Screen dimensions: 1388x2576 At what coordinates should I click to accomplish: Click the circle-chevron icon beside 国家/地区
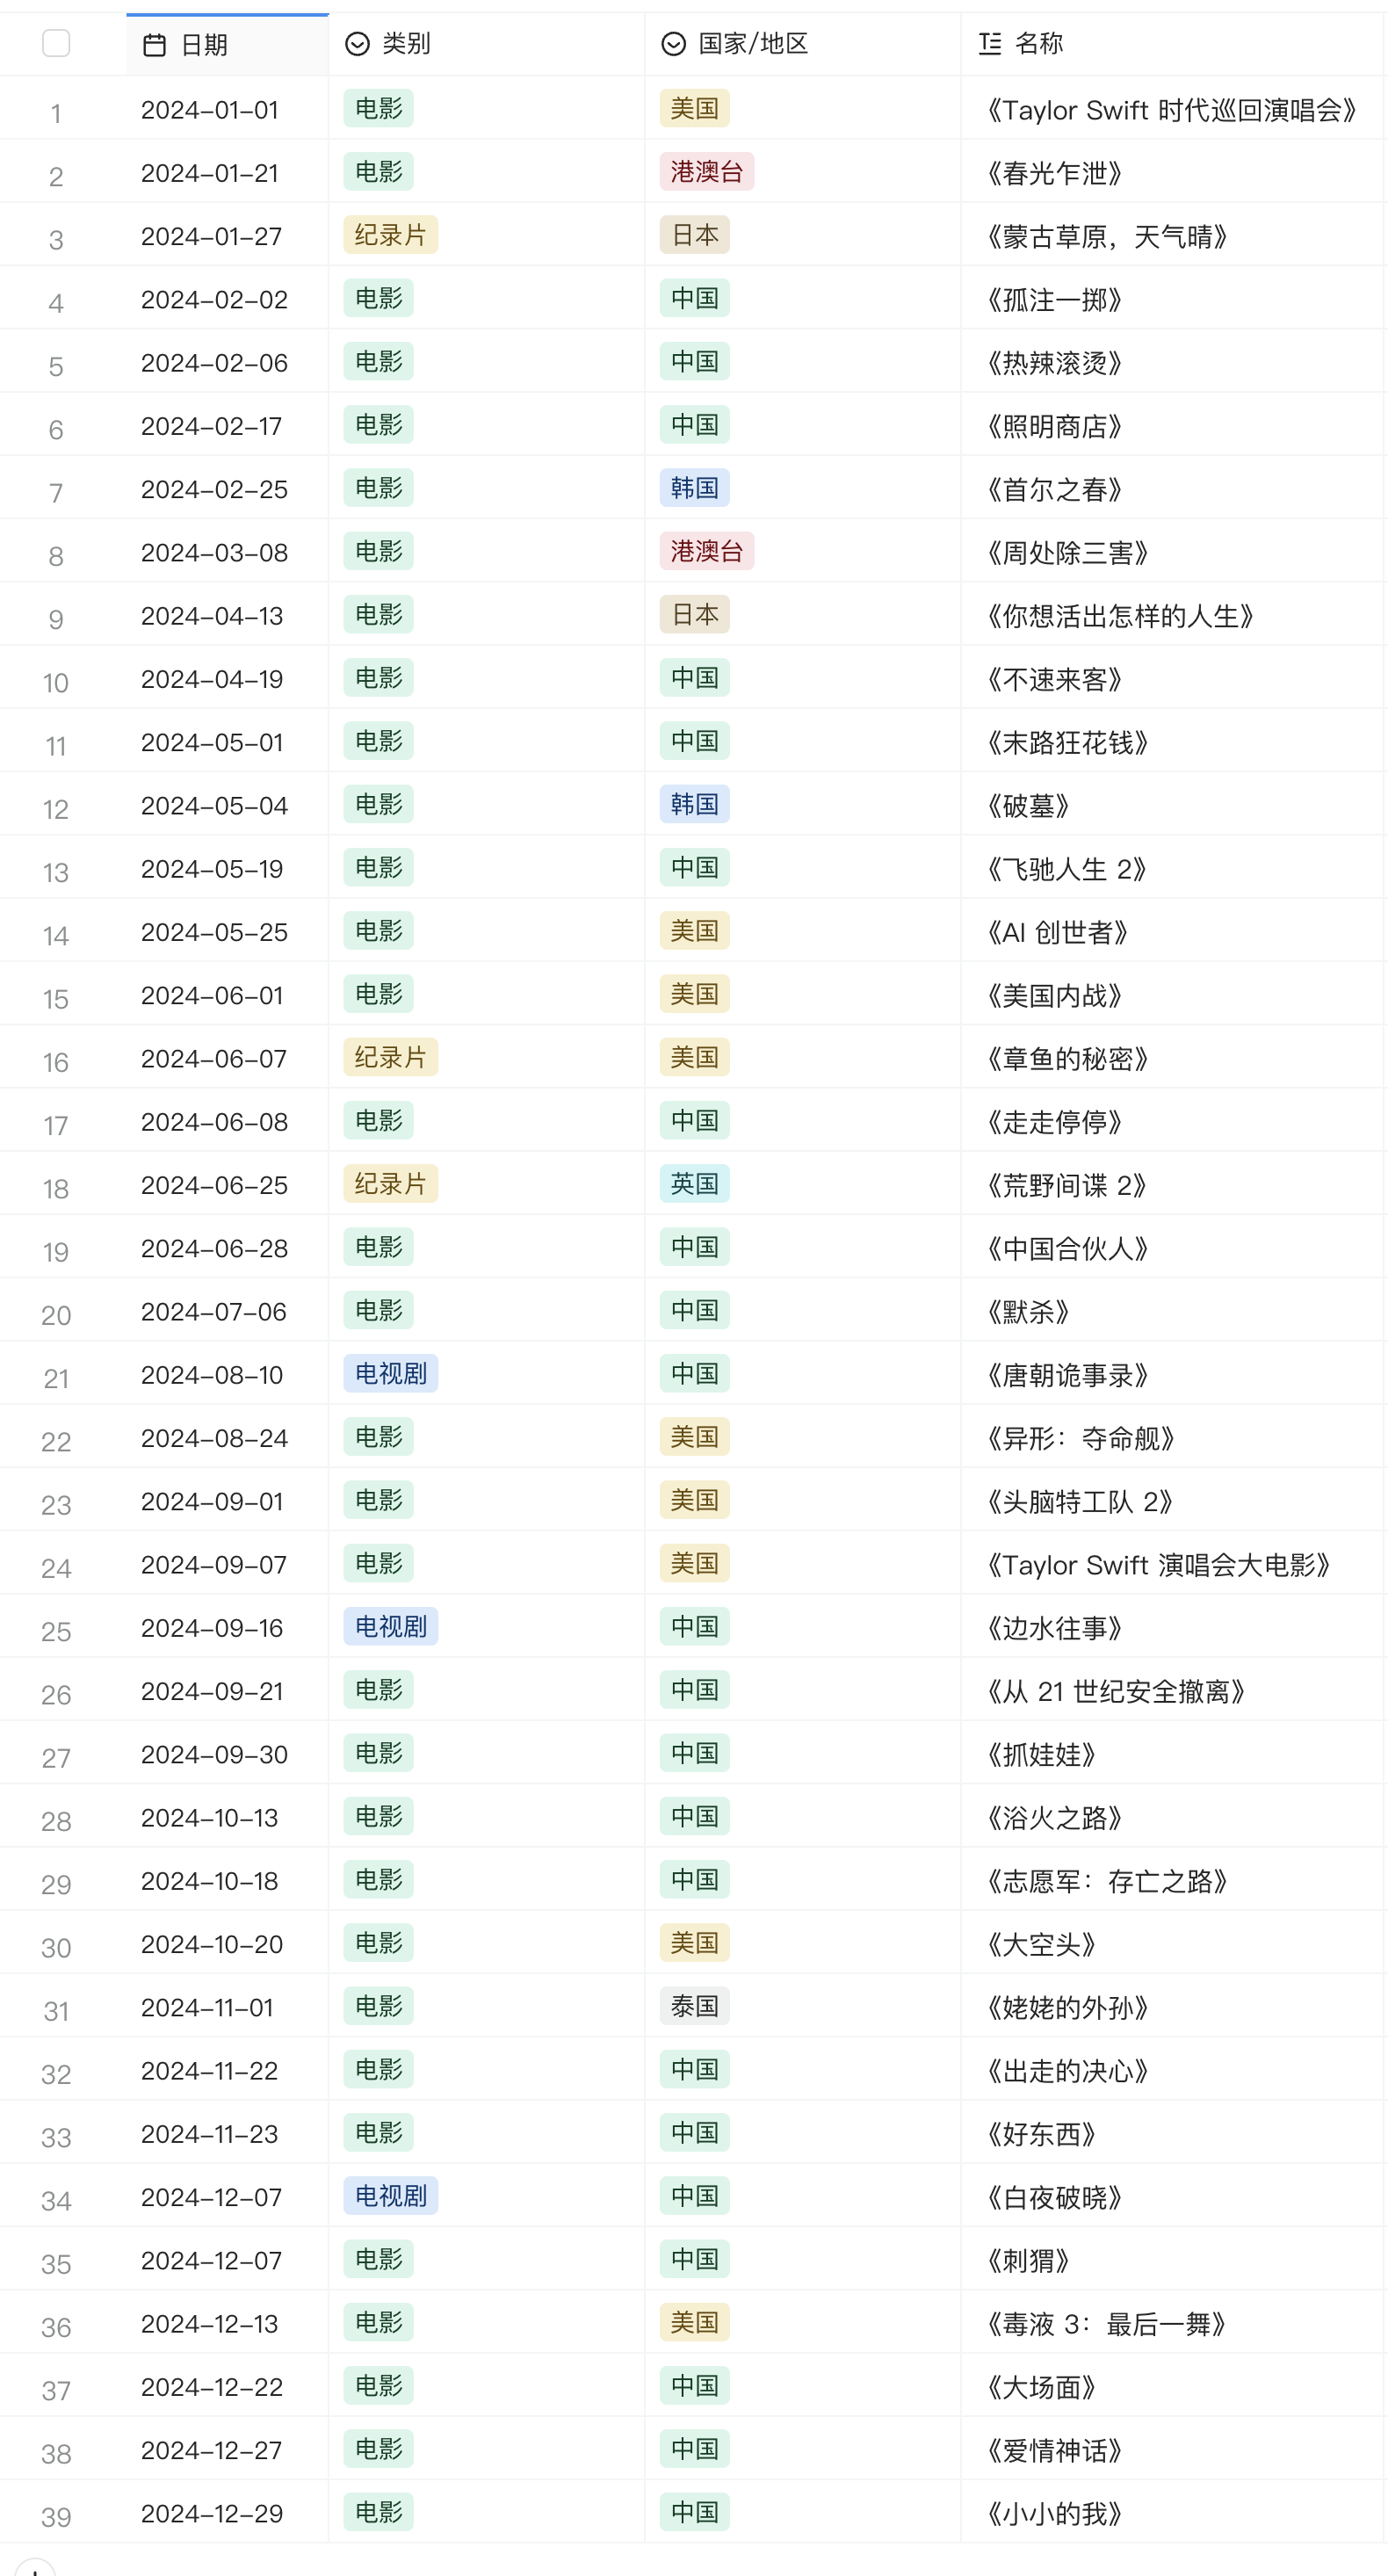(x=673, y=44)
